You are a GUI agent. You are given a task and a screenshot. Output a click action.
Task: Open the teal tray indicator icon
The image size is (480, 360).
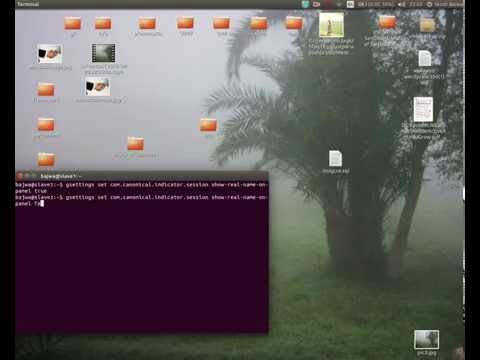[x=305, y=4]
